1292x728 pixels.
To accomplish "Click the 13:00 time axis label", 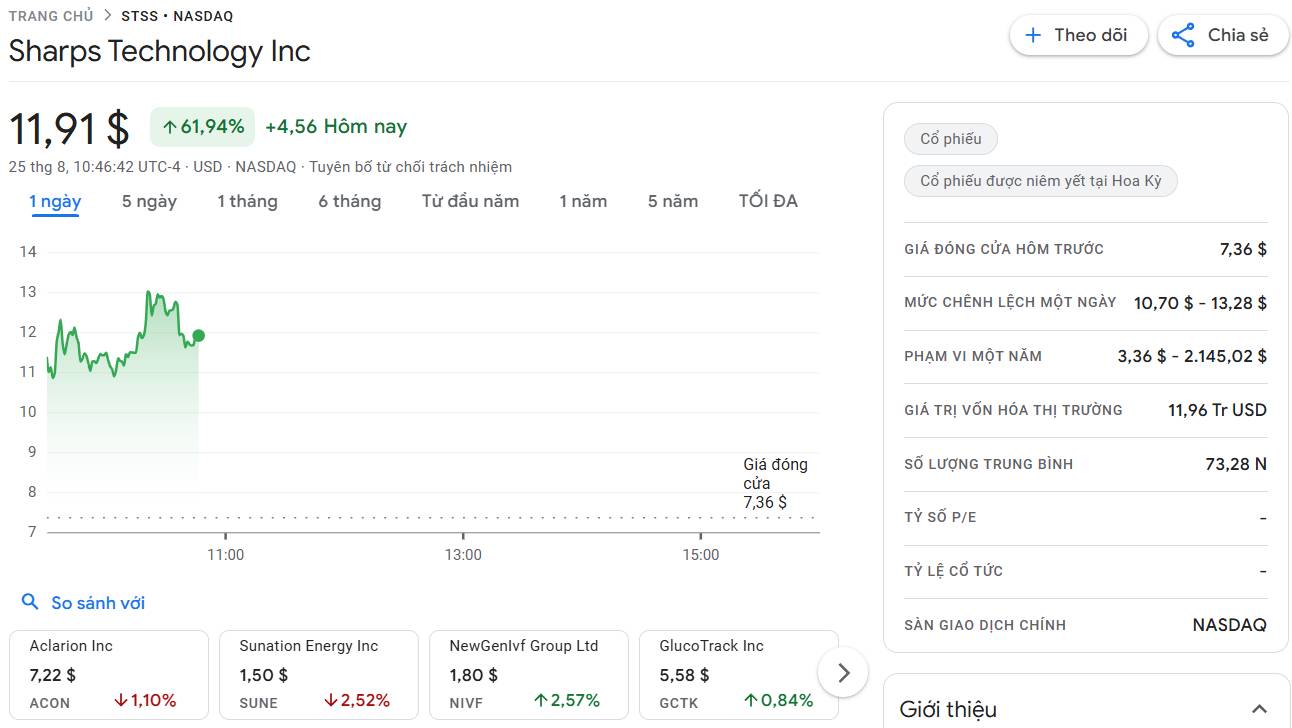I will (463, 555).
